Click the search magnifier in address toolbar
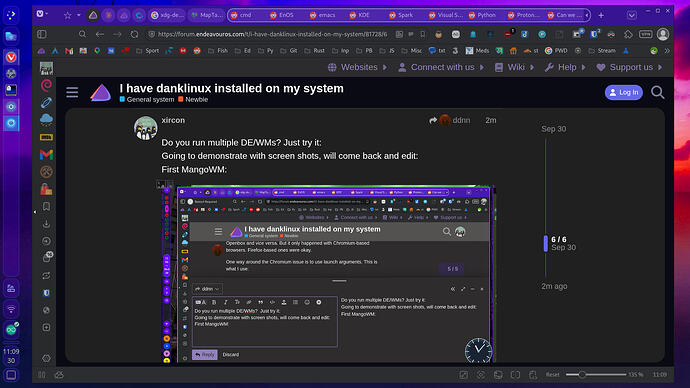This screenshot has height=388, width=690. 82,34
